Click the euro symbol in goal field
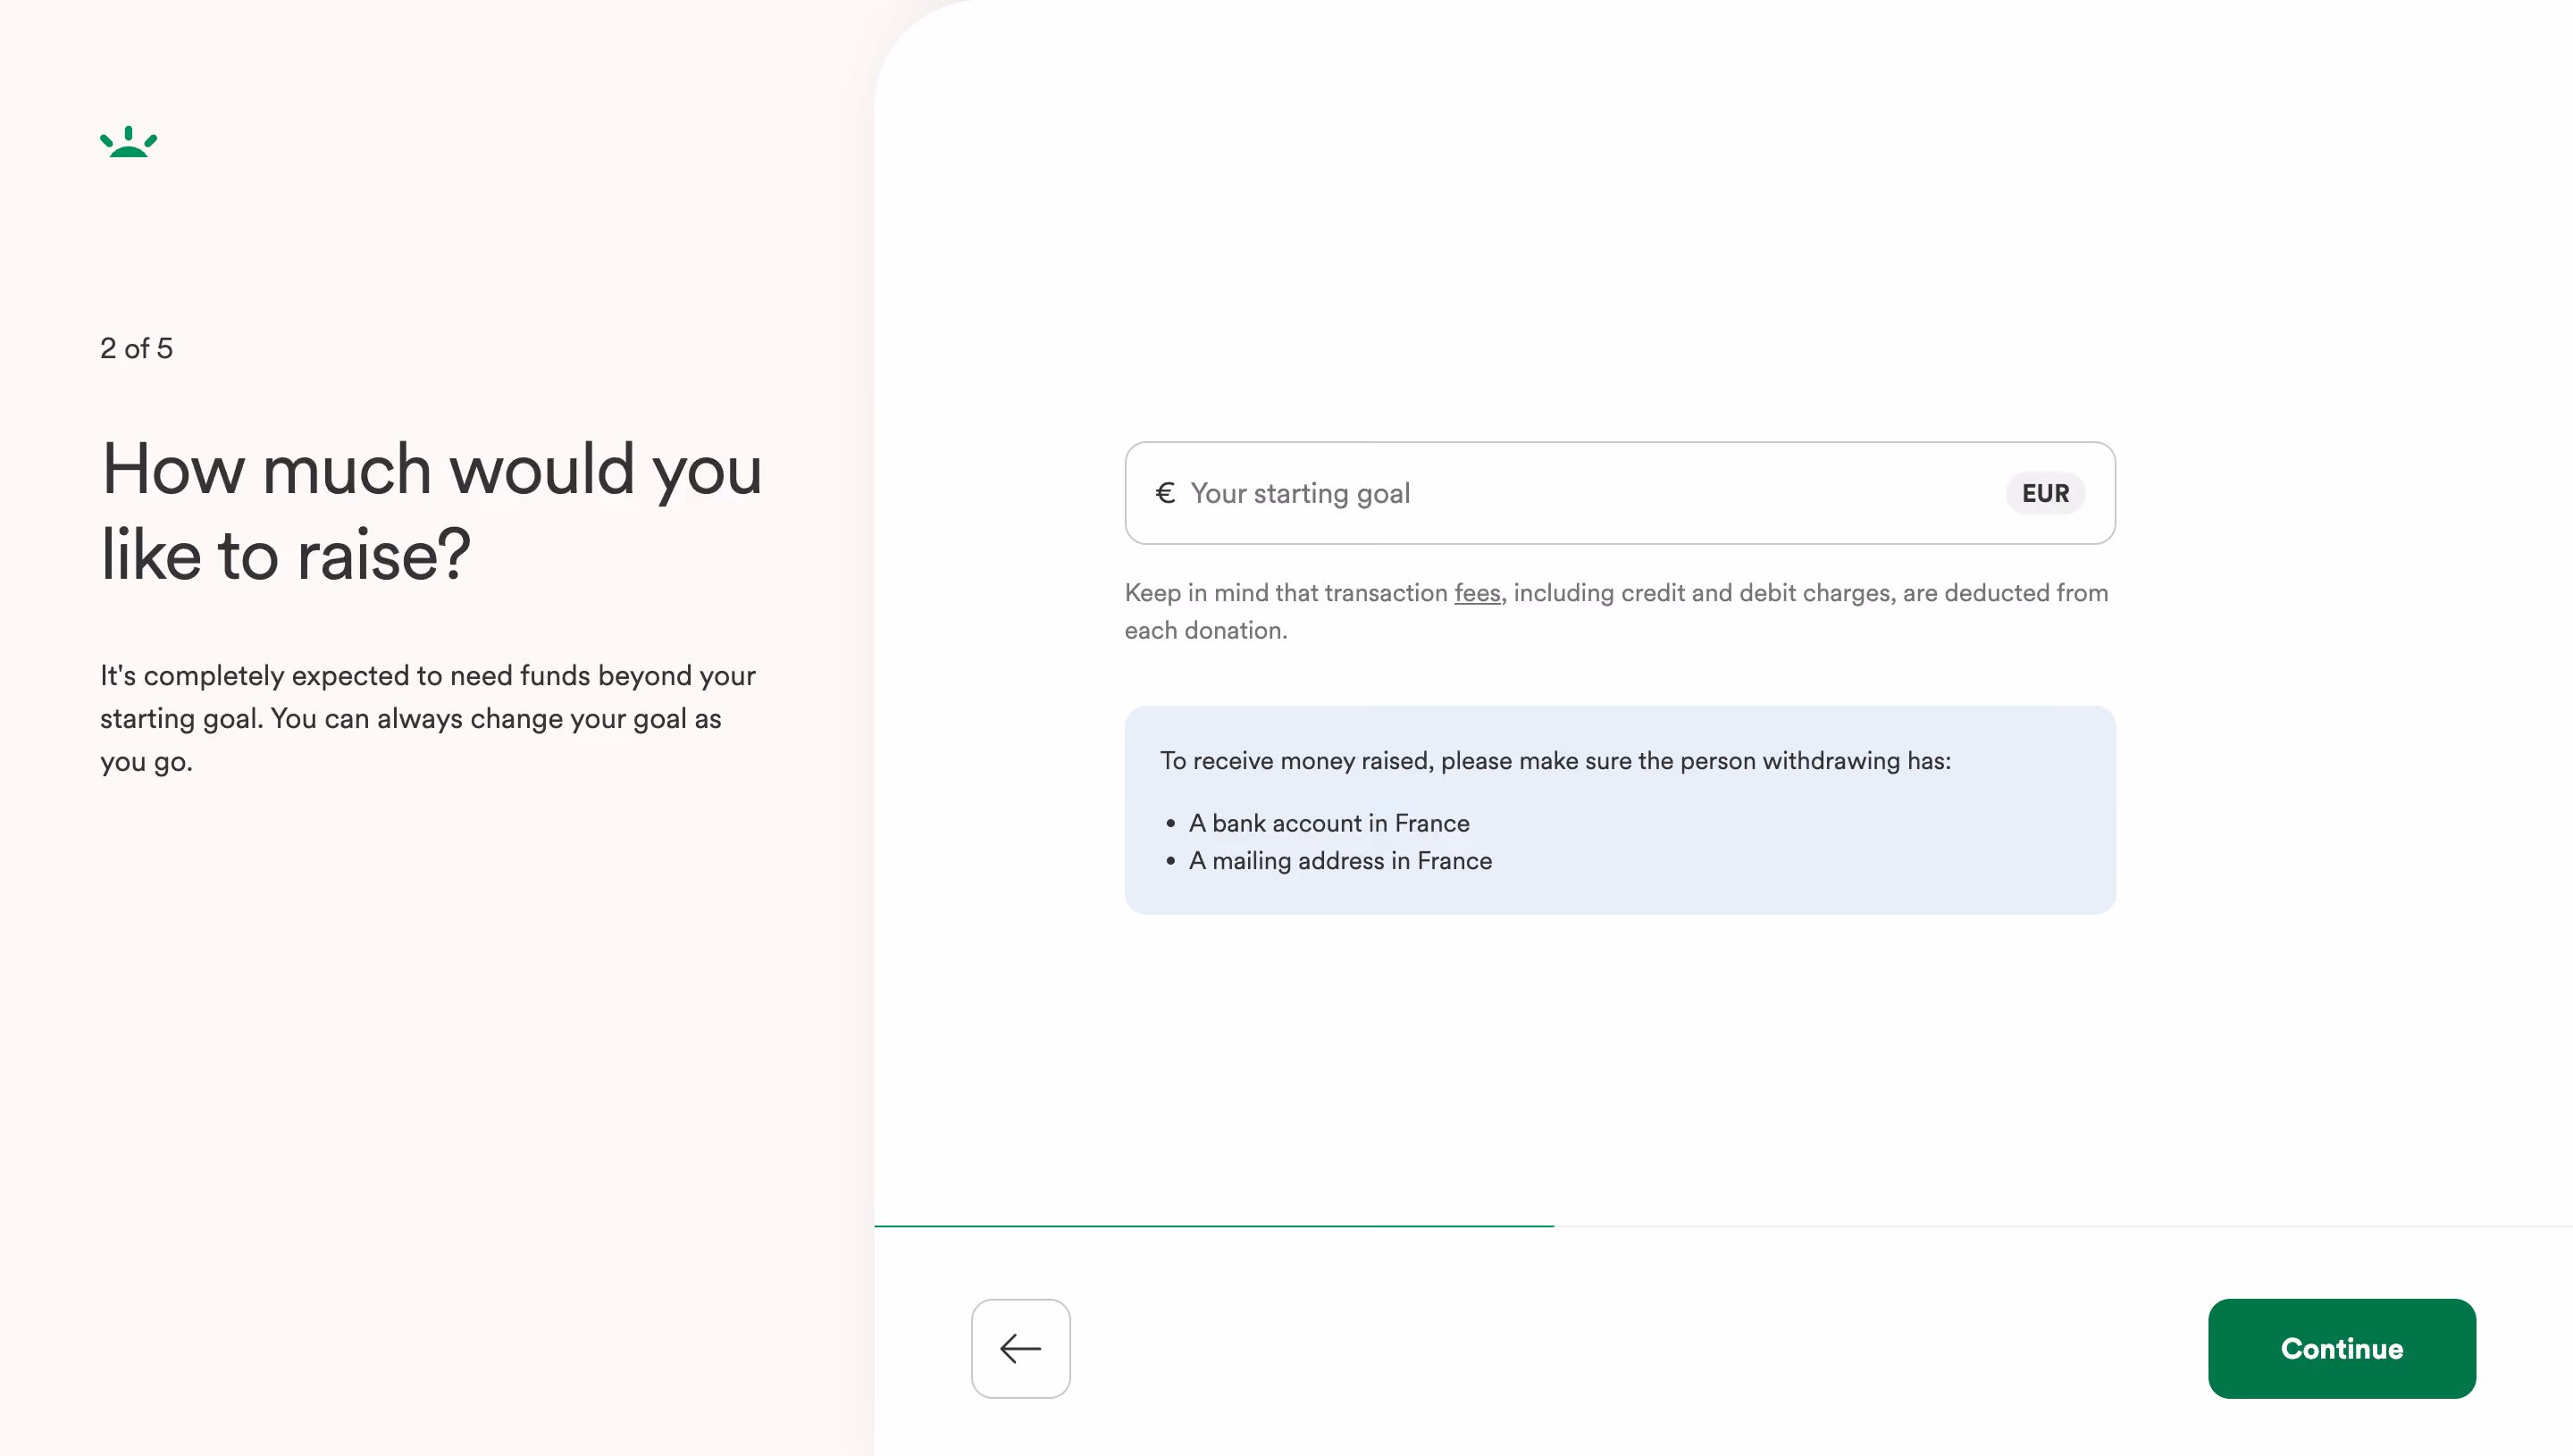This screenshot has height=1456, width=2573. point(1165,493)
